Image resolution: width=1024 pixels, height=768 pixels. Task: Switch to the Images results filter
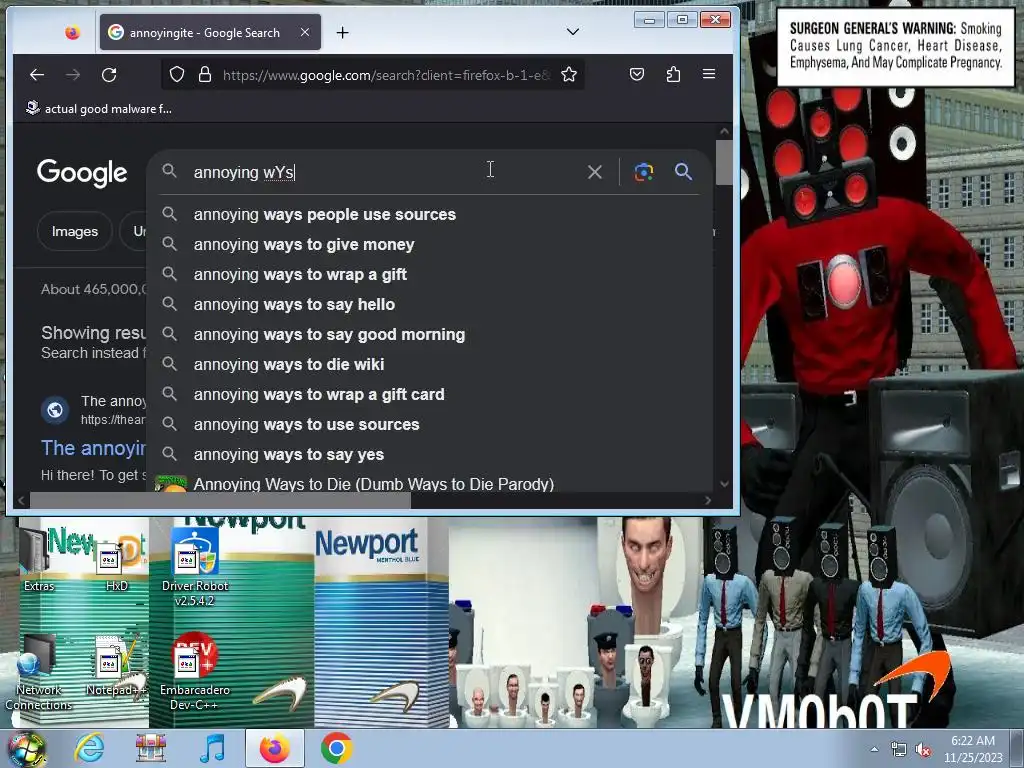[x=74, y=231]
